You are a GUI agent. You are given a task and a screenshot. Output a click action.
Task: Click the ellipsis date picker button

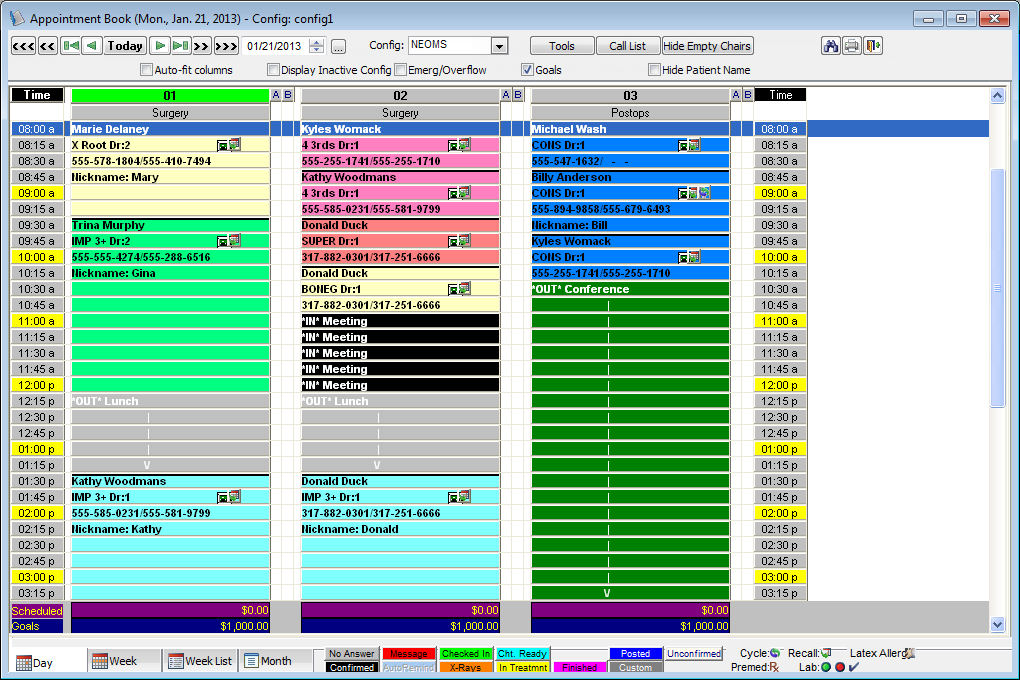point(338,46)
